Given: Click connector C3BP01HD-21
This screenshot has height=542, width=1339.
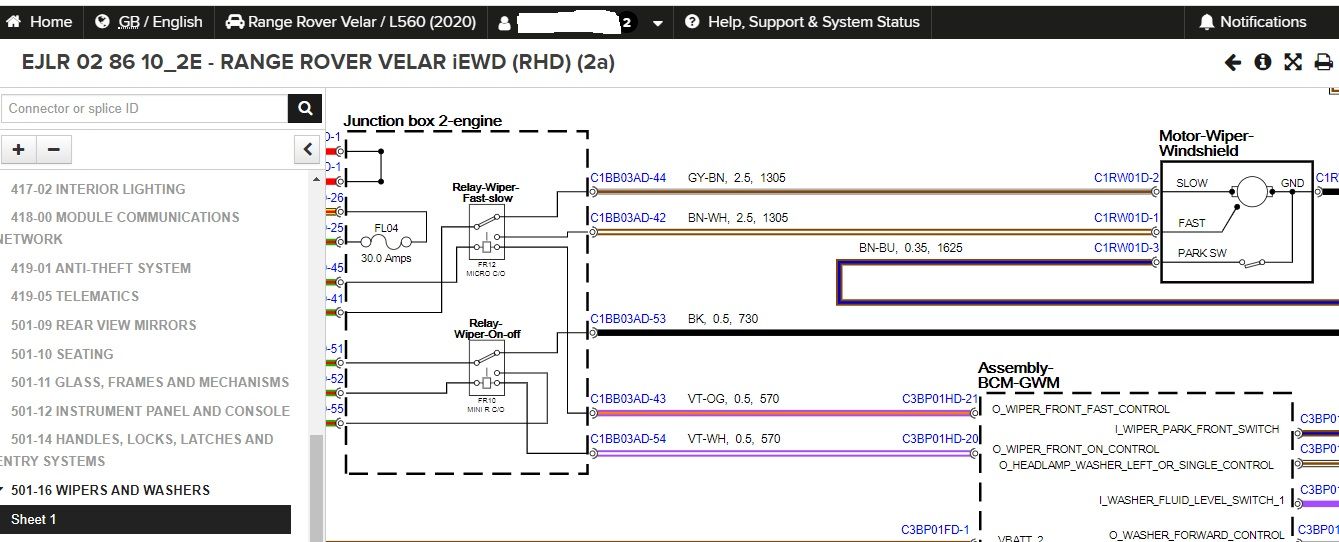Looking at the screenshot, I should [x=940, y=399].
